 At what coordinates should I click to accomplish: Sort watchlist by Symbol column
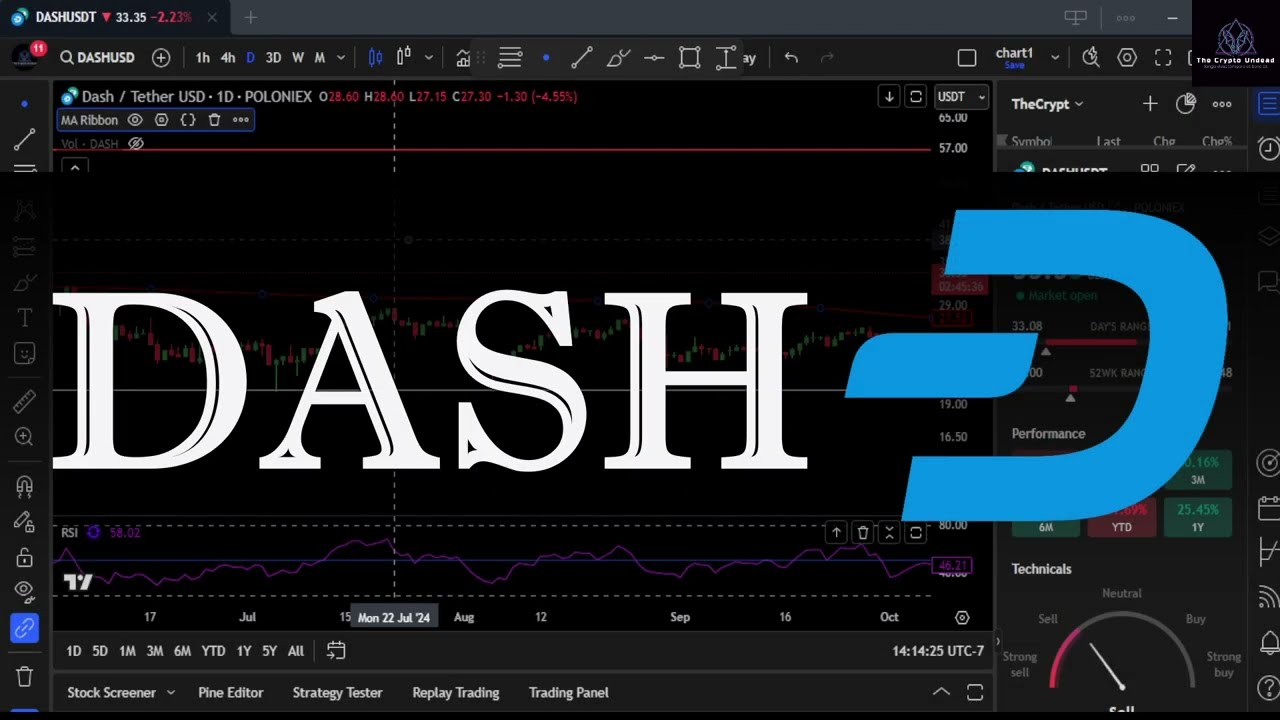click(x=1031, y=142)
